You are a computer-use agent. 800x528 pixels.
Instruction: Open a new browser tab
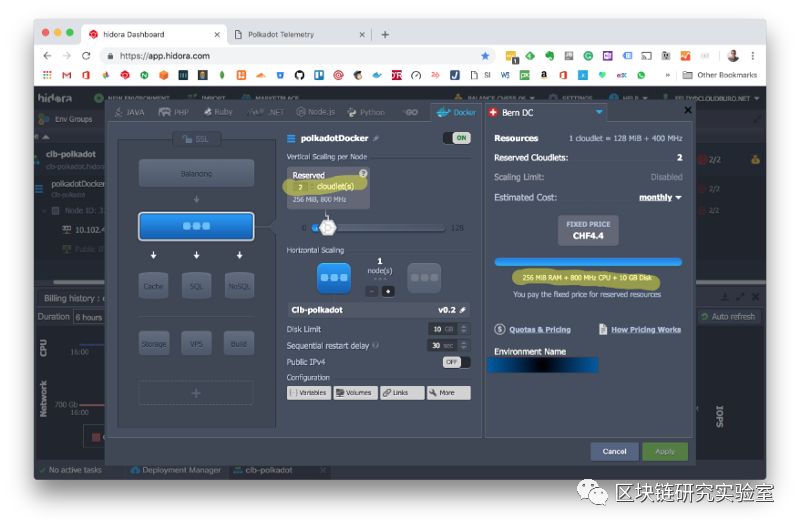click(385, 35)
